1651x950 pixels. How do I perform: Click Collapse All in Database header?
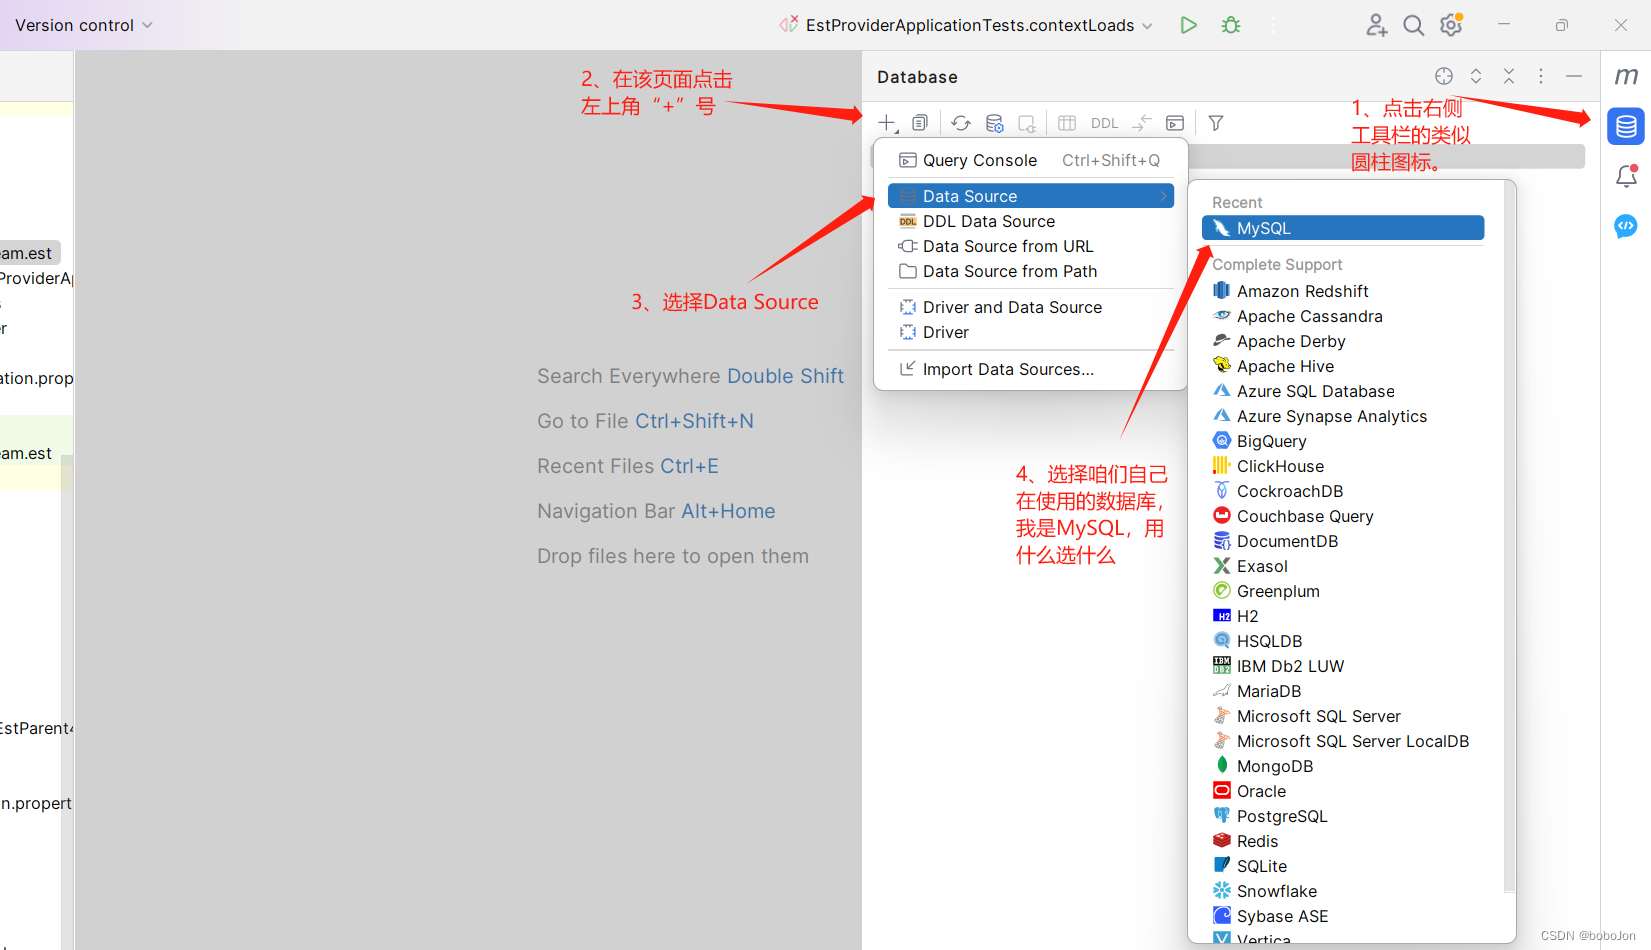(1509, 76)
